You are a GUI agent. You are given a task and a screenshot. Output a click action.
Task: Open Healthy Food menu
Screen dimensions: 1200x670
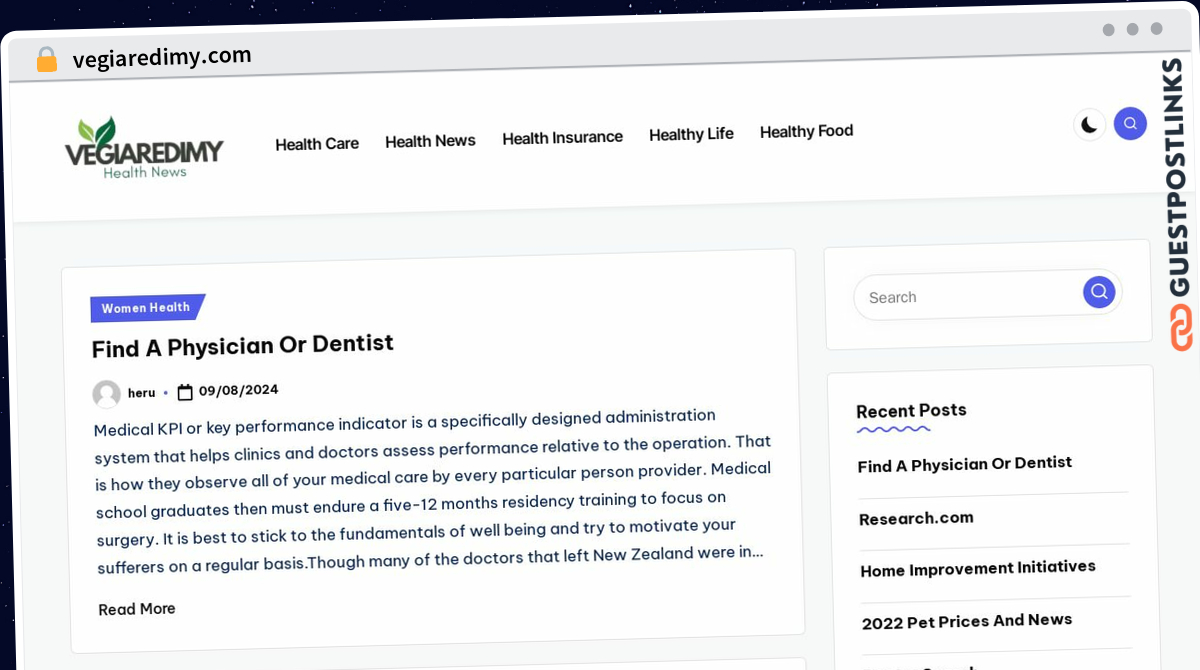click(x=806, y=131)
